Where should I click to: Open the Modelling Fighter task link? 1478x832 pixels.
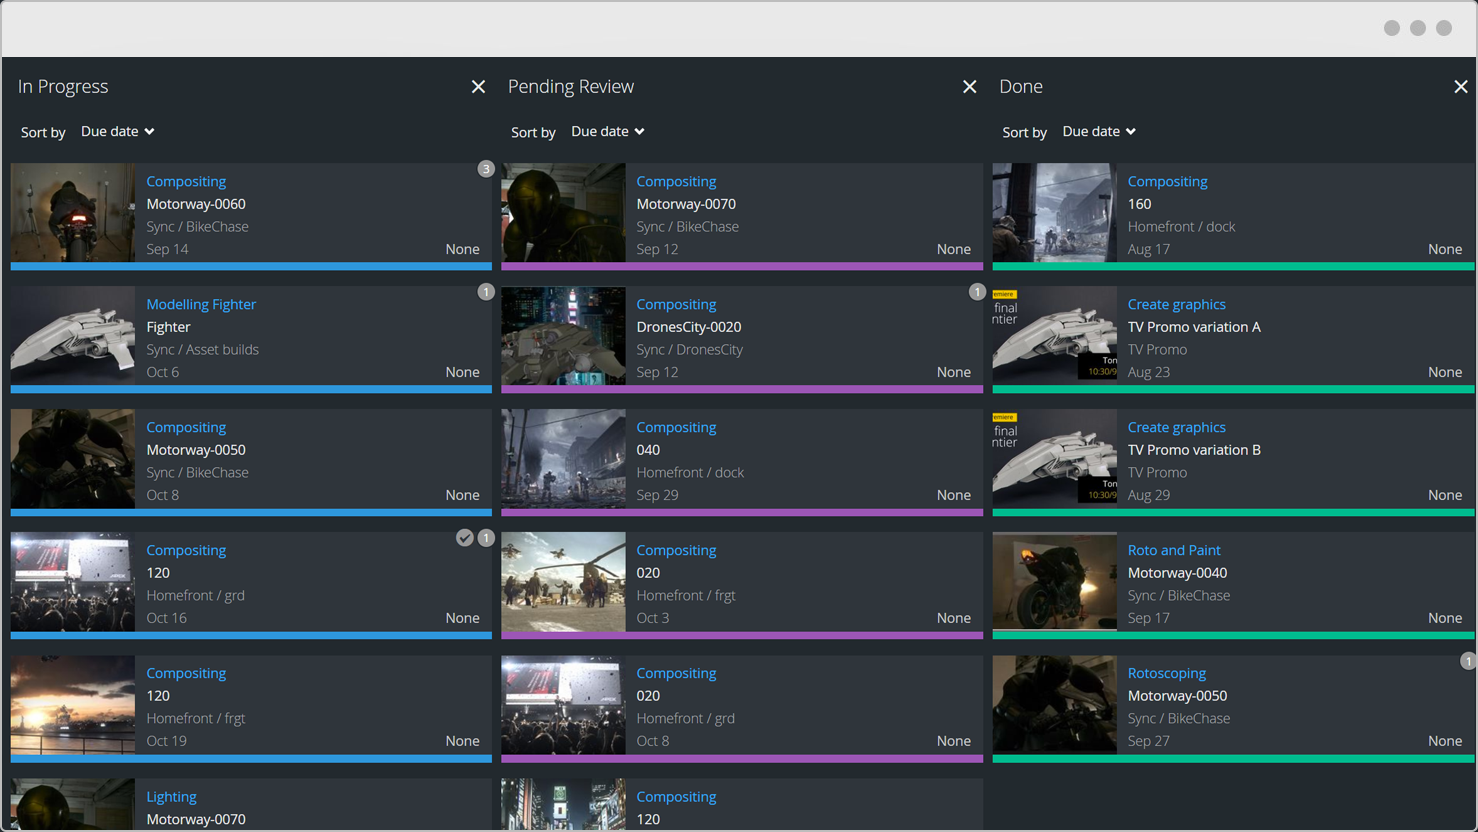click(x=201, y=304)
